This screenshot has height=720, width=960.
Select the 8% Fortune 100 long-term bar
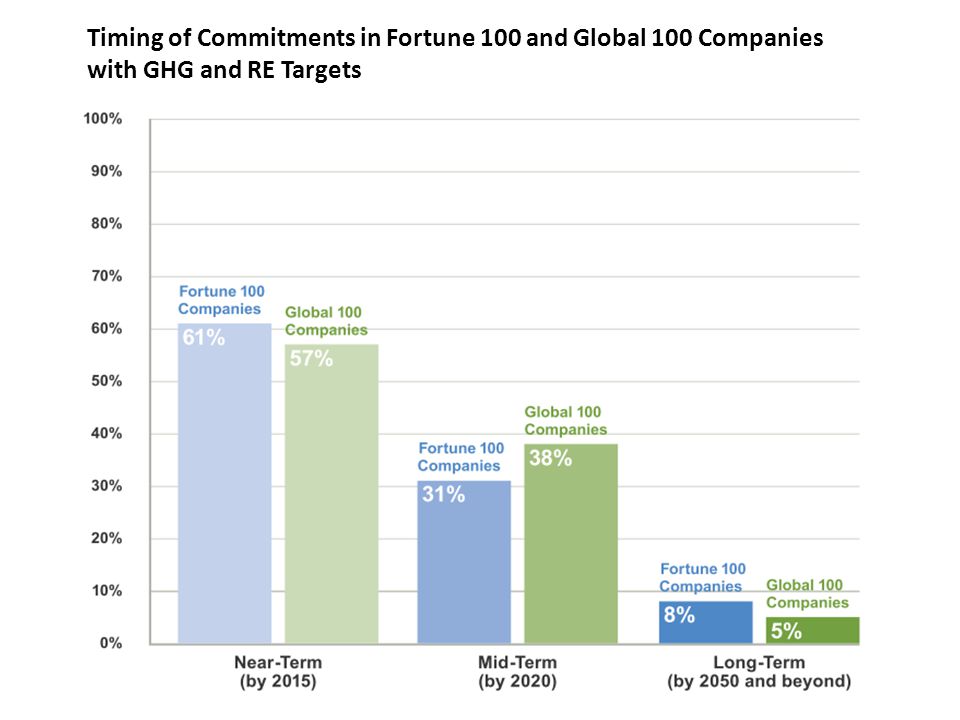(x=706, y=623)
